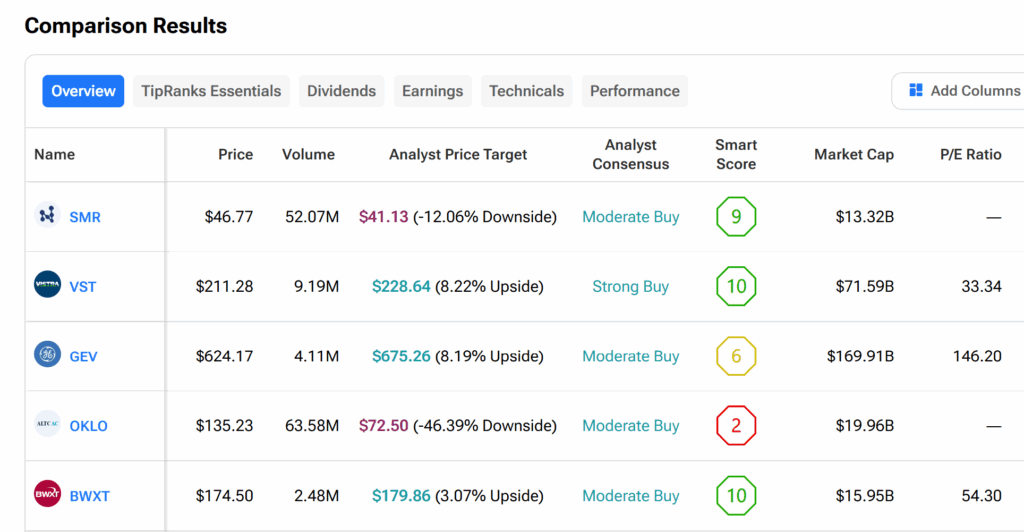The height and width of the screenshot is (532, 1024).
Task: Click the OKLO company logo icon
Action: pos(47,424)
